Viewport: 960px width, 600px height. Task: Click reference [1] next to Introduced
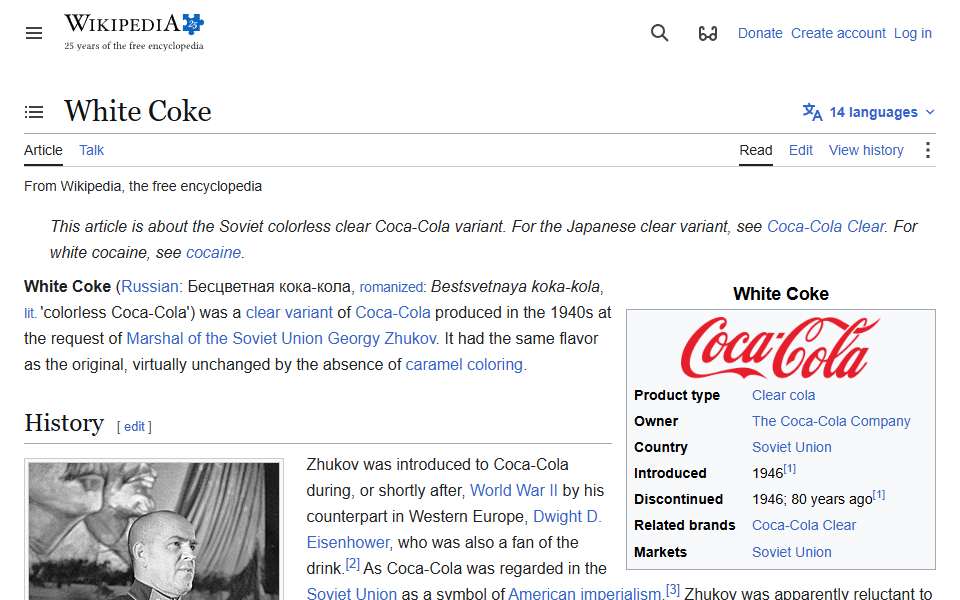pos(790,469)
